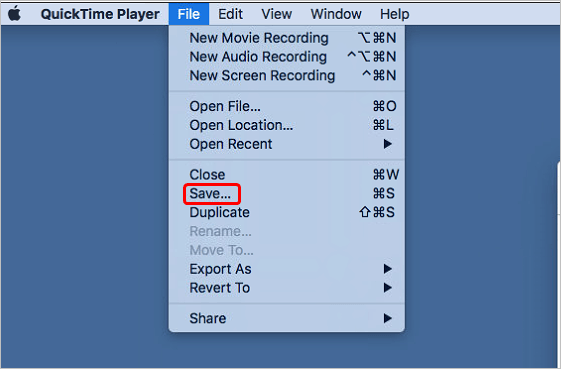
Task: Choose New Movie Recording
Action: [x=287, y=38]
